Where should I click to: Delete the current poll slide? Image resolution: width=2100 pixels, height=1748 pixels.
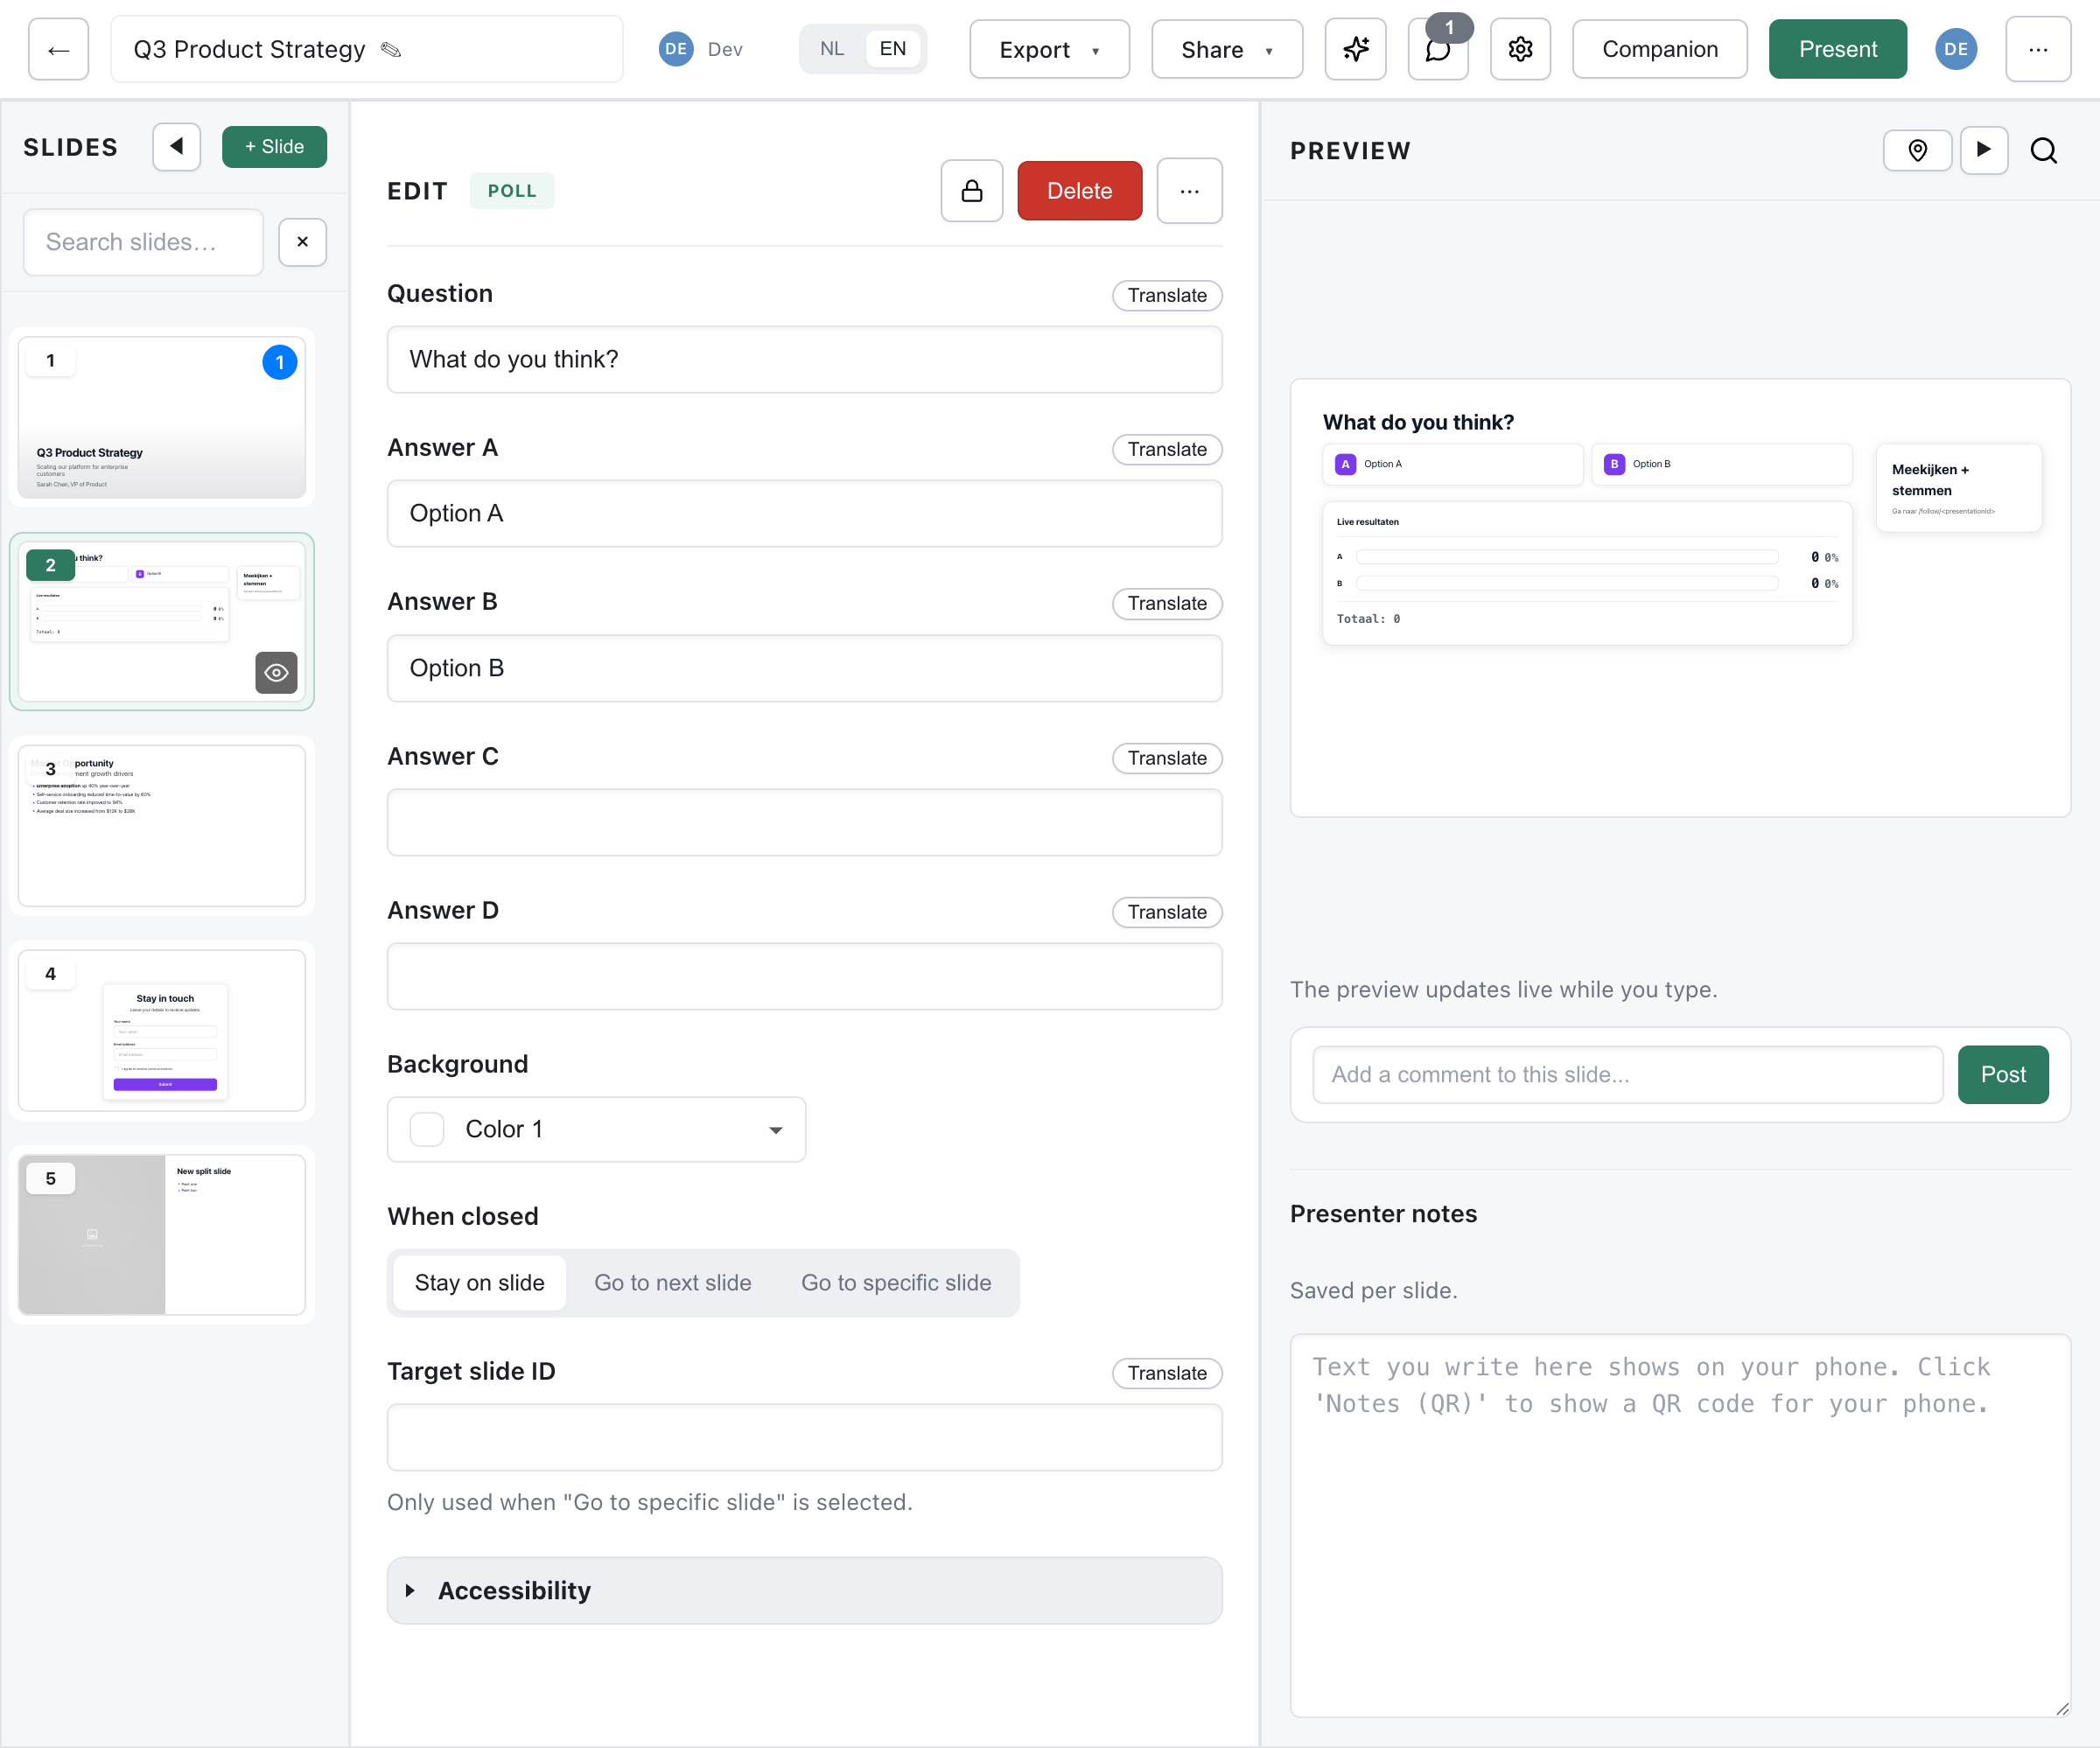1079,190
